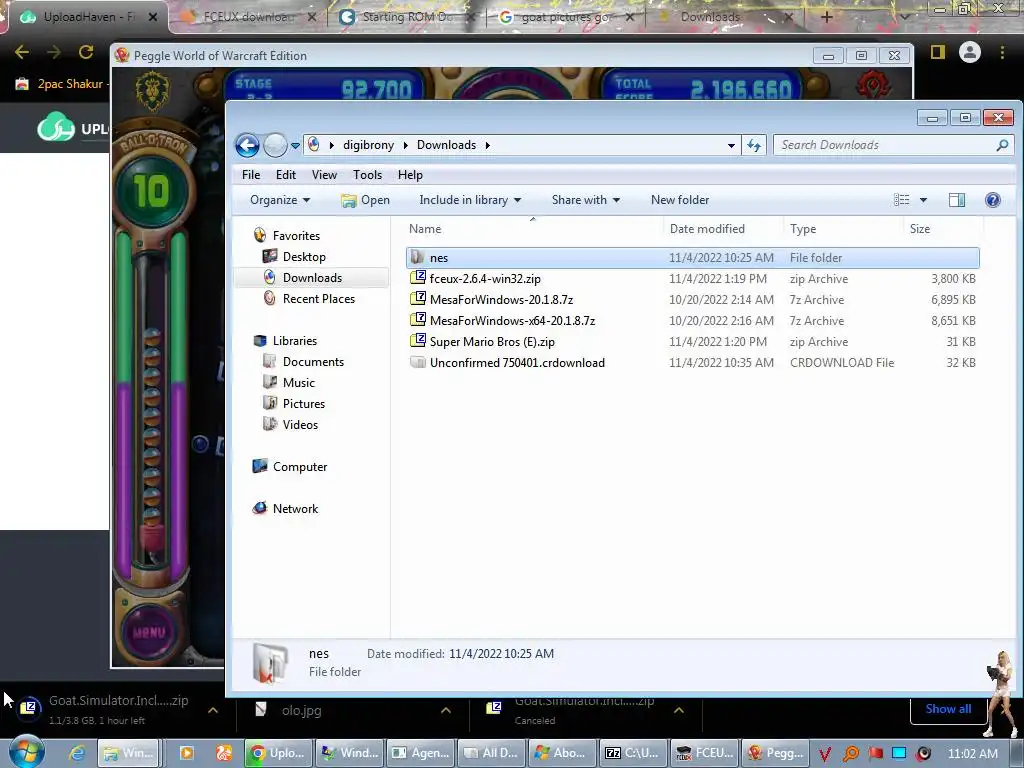
Task: Expand options for olo.jpg download
Action: (x=445, y=710)
